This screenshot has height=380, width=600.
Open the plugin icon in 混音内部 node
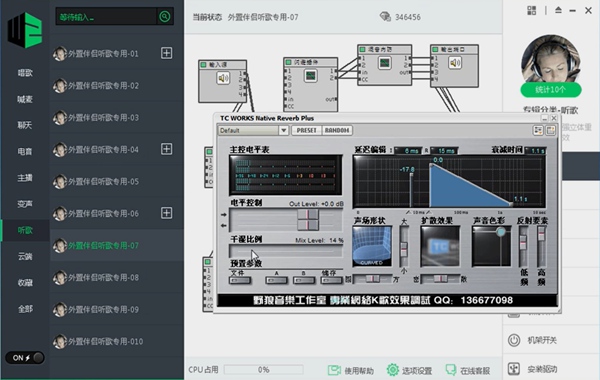[x=384, y=62]
